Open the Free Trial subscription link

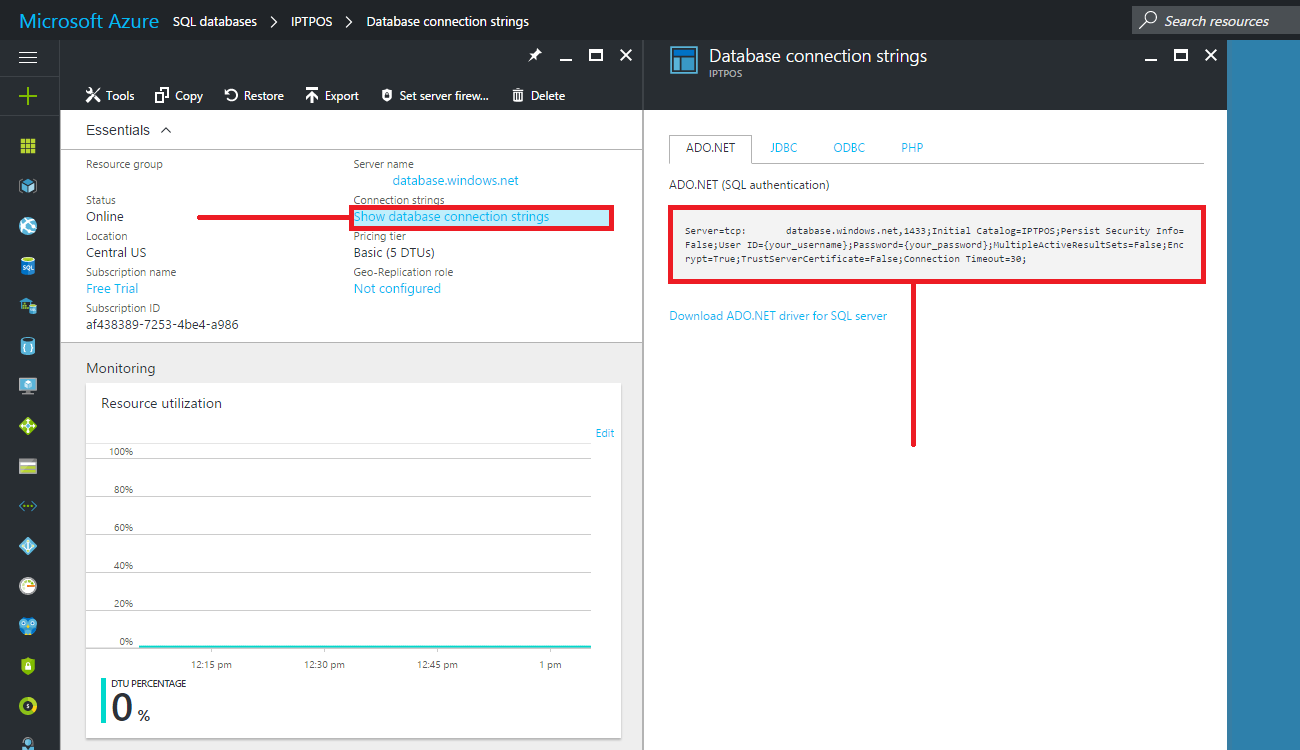click(x=112, y=289)
